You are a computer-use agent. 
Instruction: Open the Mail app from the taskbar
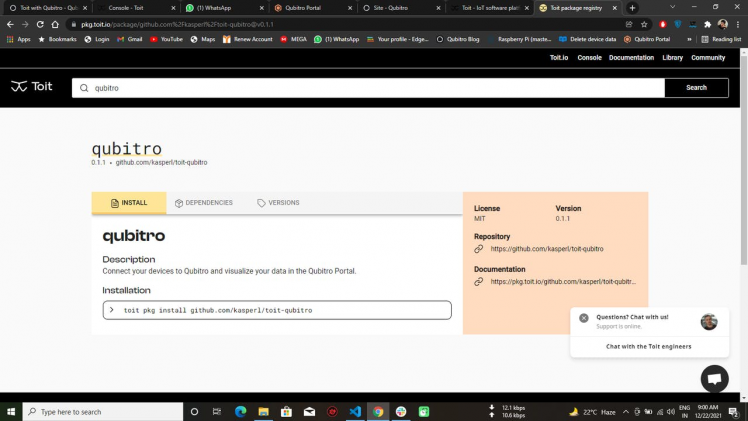(x=309, y=411)
